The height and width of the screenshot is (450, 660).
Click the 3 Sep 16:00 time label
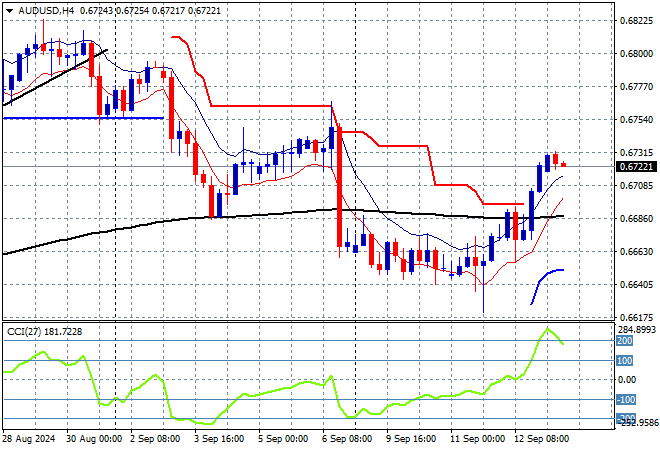[x=218, y=439]
